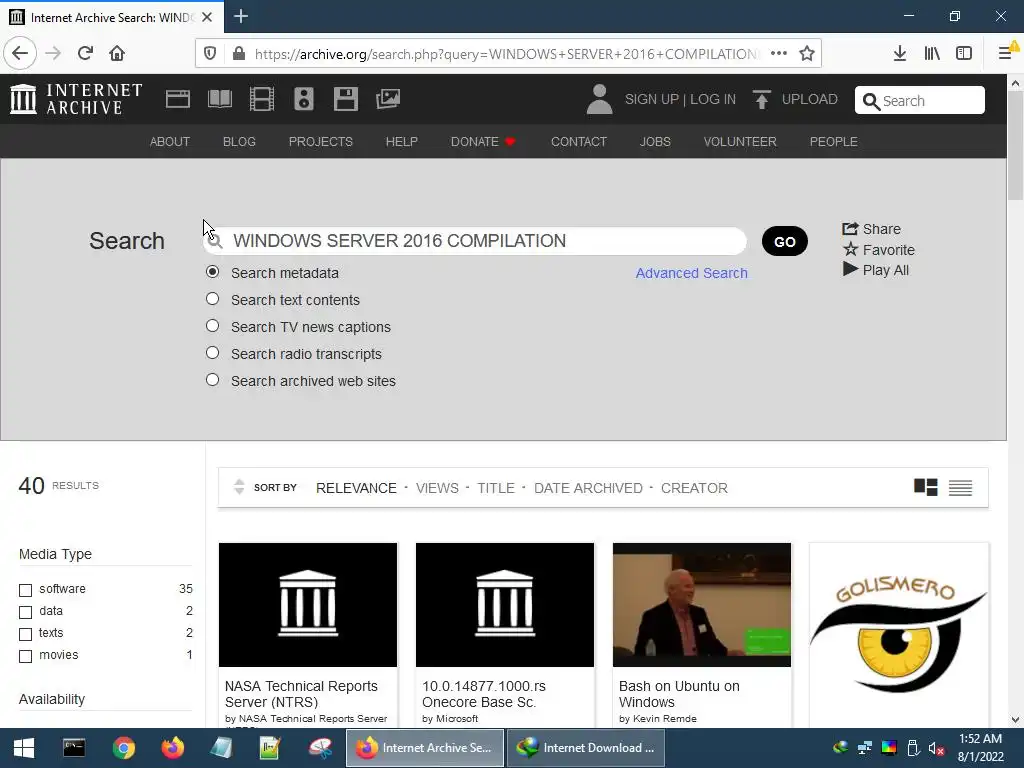Click the main search query input field

point(475,241)
